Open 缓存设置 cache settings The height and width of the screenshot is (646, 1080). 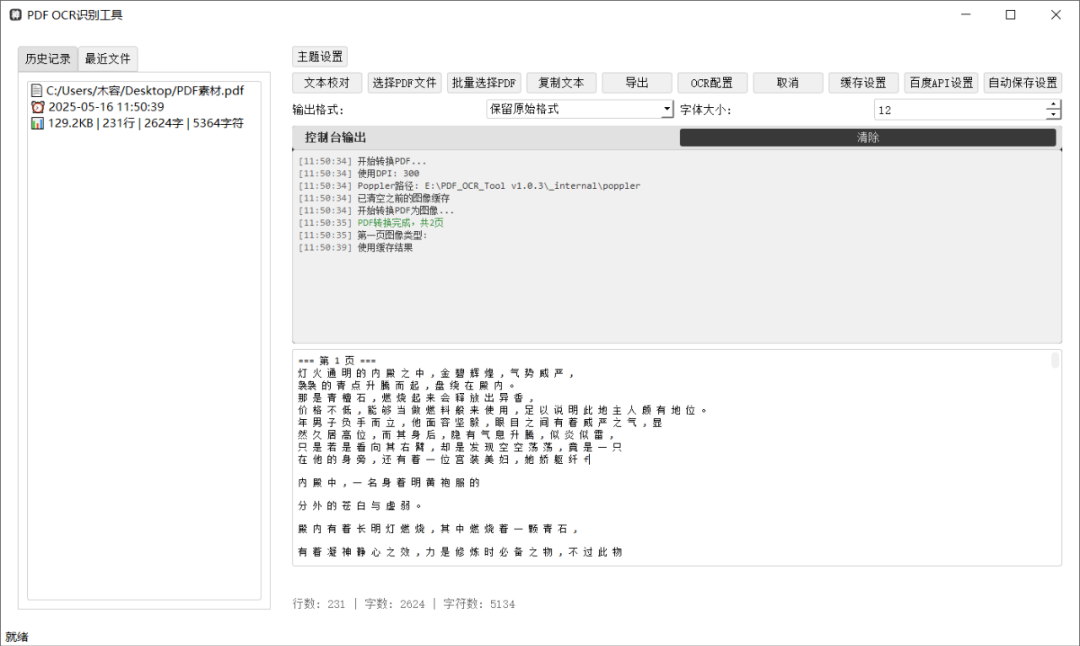(x=863, y=83)
